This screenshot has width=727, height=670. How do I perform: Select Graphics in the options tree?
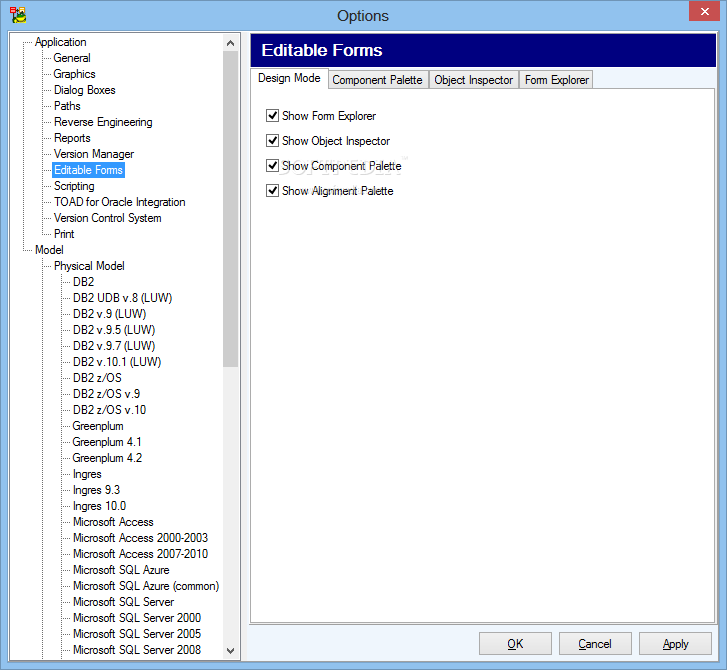(74, 74)
